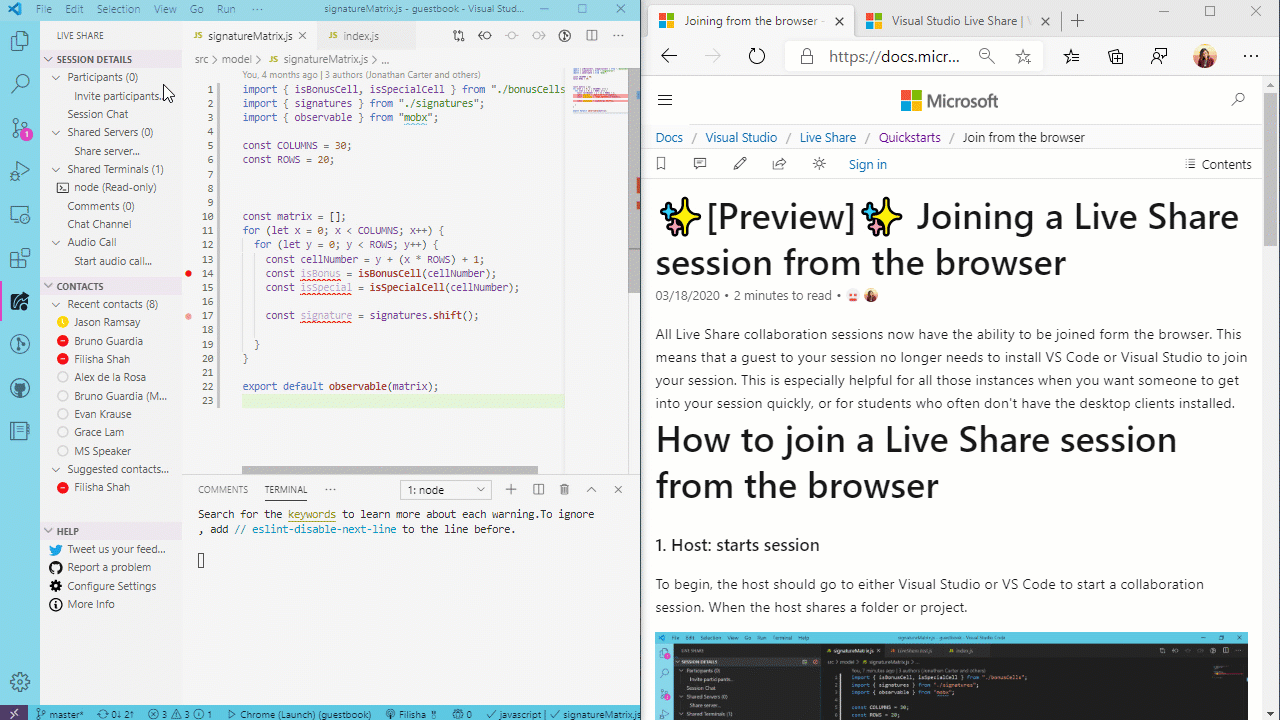Viewport: 1280px width, 720px height.
Task: Collapse the Participants (0) section
Action: coord(57,77)
